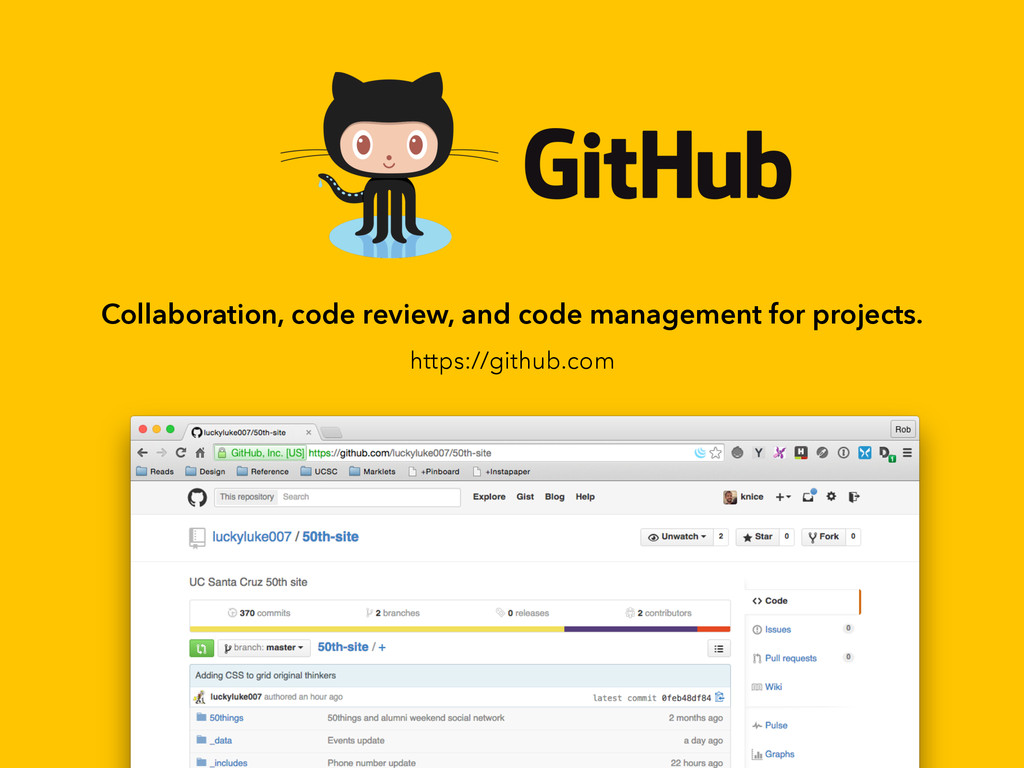Viewport: 1024px width, 768px height.
Task: Click the H extension icon in toolbar
Action: (x=801, y=453)
